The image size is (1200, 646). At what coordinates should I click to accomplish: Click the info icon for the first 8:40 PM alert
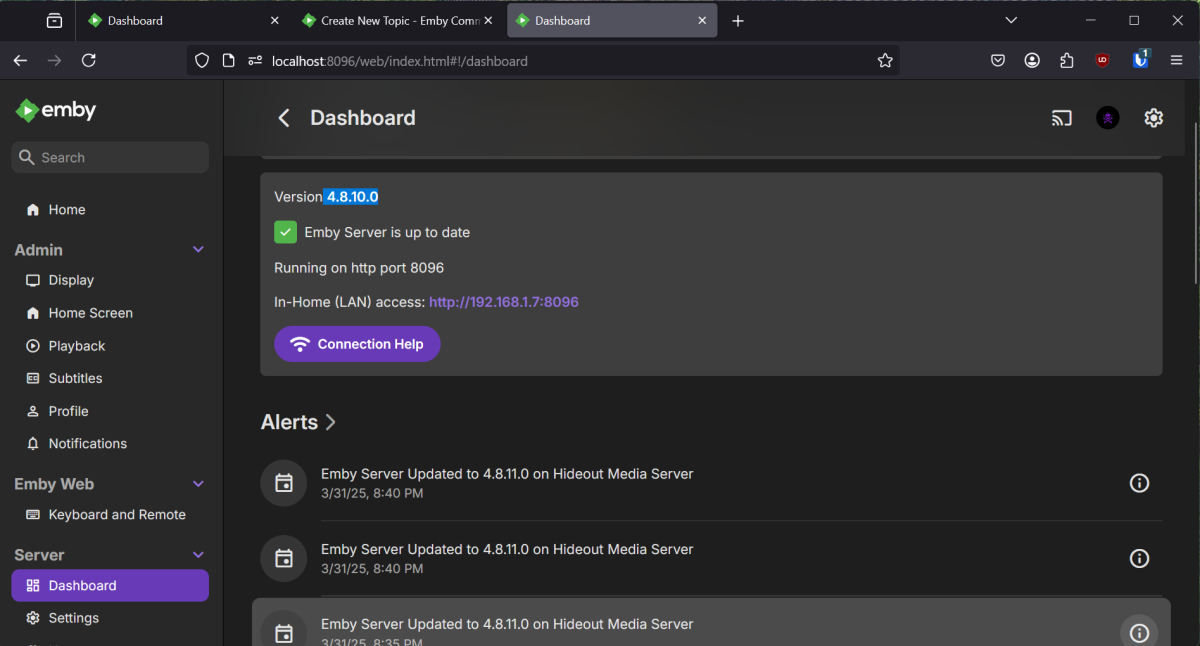1139,483
